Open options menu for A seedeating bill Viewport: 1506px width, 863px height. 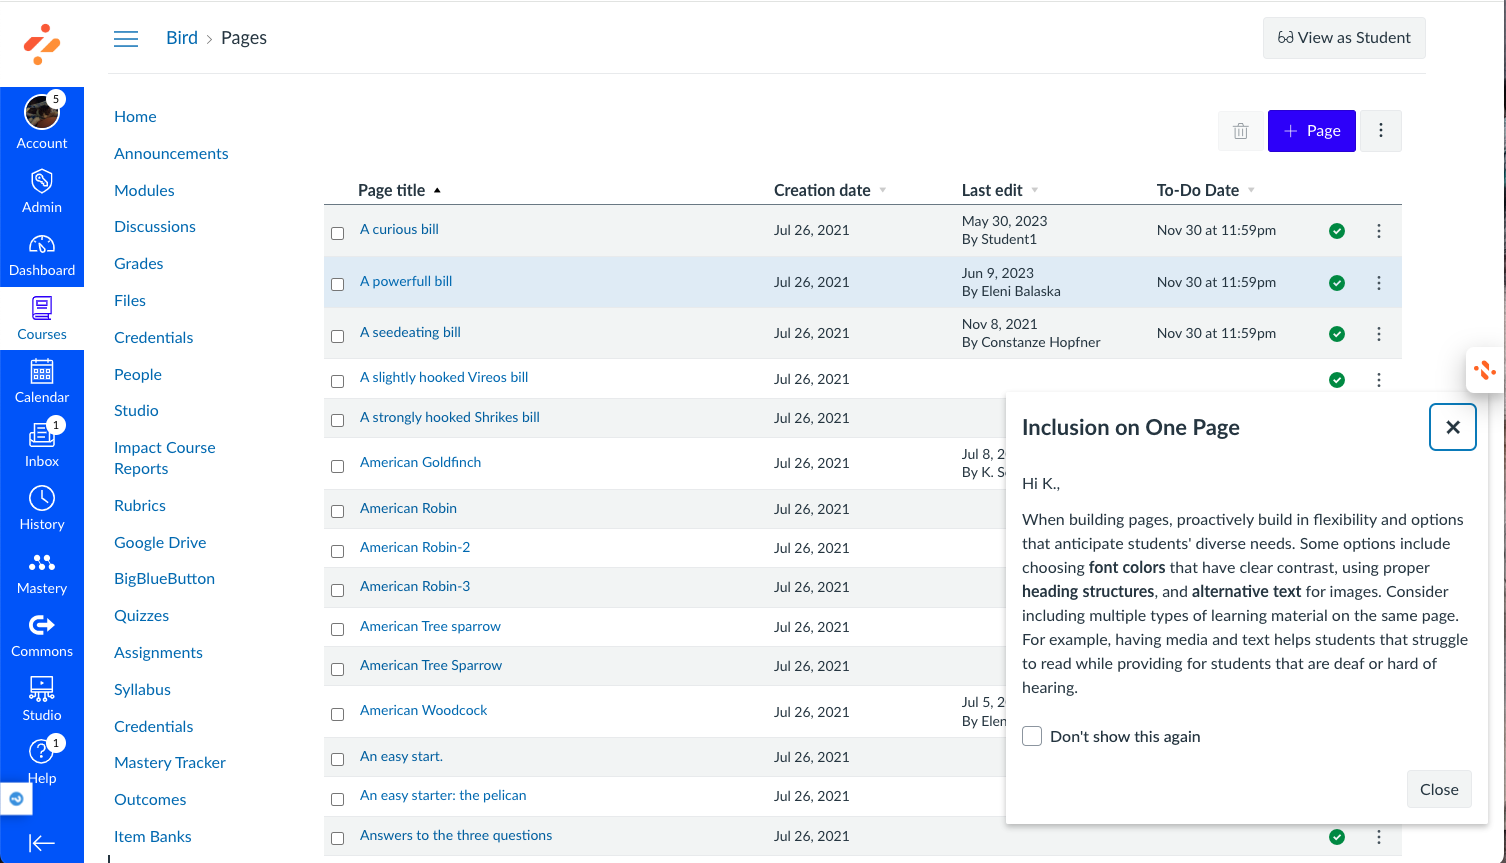coord(1379,334)
